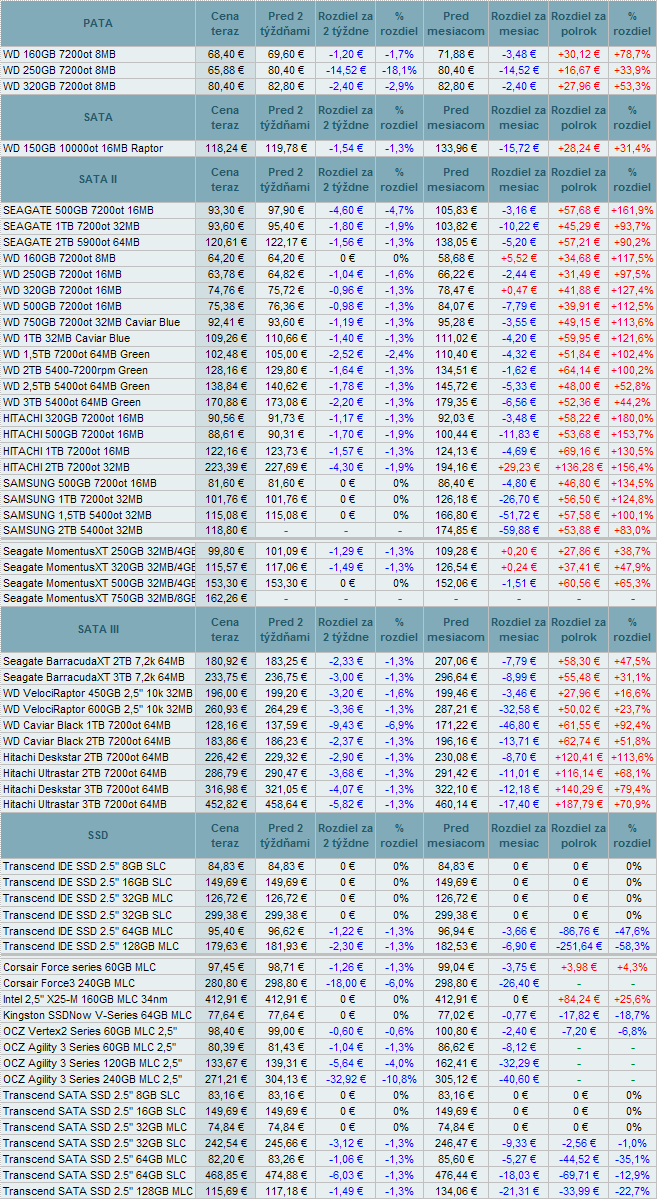Select Kingston SSDNow V-Series 64GB MLC
Screen dimensions: 657x1199
click(96, 1015)
